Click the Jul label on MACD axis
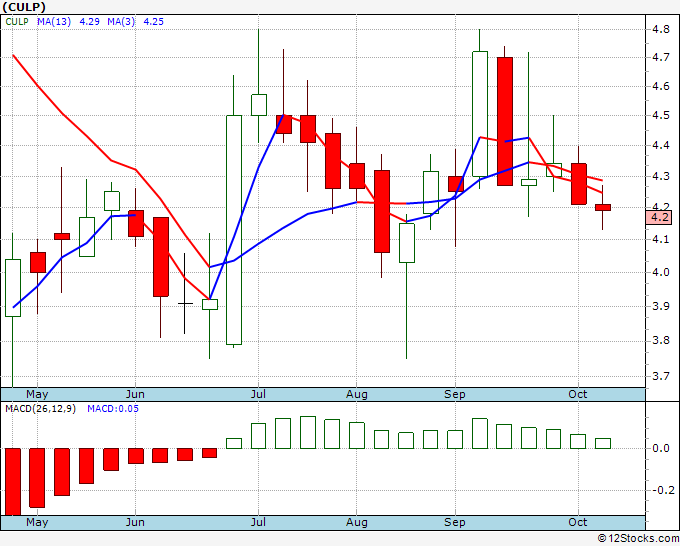 pyautogui.click(x=258, y=522)
